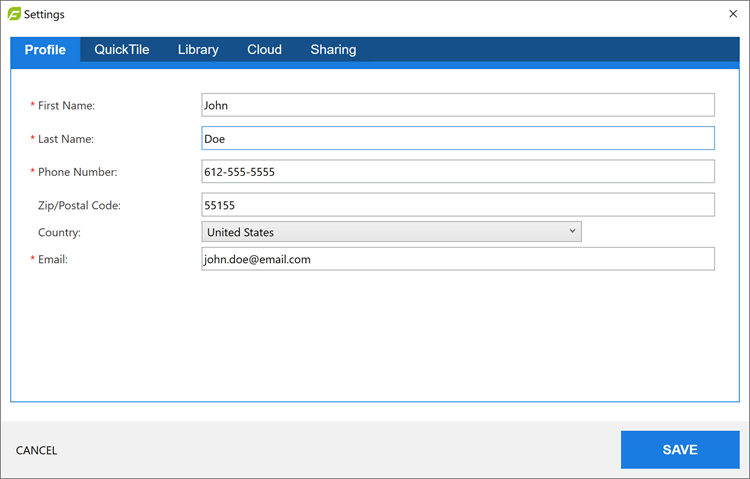Image resolution: width=750 pixels, height=479 pixels.
Task: Click the Email field with john.doe@email.com
Action: pyautogui.click(x=458, y=259)
